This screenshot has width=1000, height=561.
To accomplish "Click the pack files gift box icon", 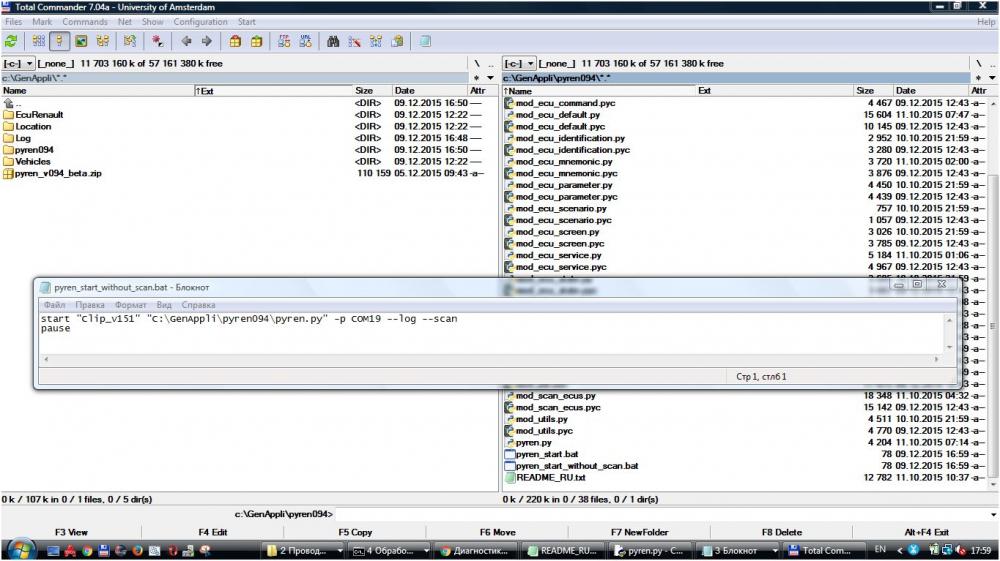I will pyautogui.click(x=235, y=41).
